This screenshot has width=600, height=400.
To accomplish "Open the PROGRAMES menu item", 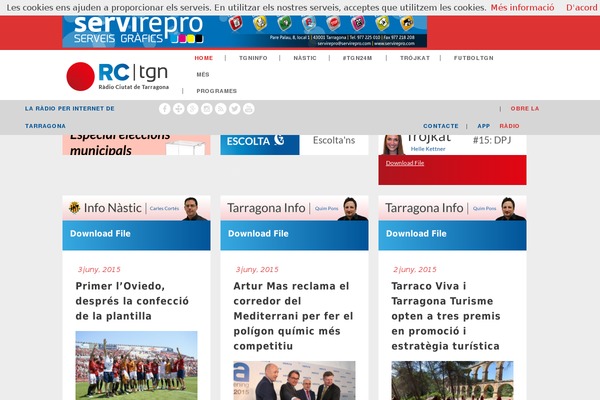I will click(217, 91).
